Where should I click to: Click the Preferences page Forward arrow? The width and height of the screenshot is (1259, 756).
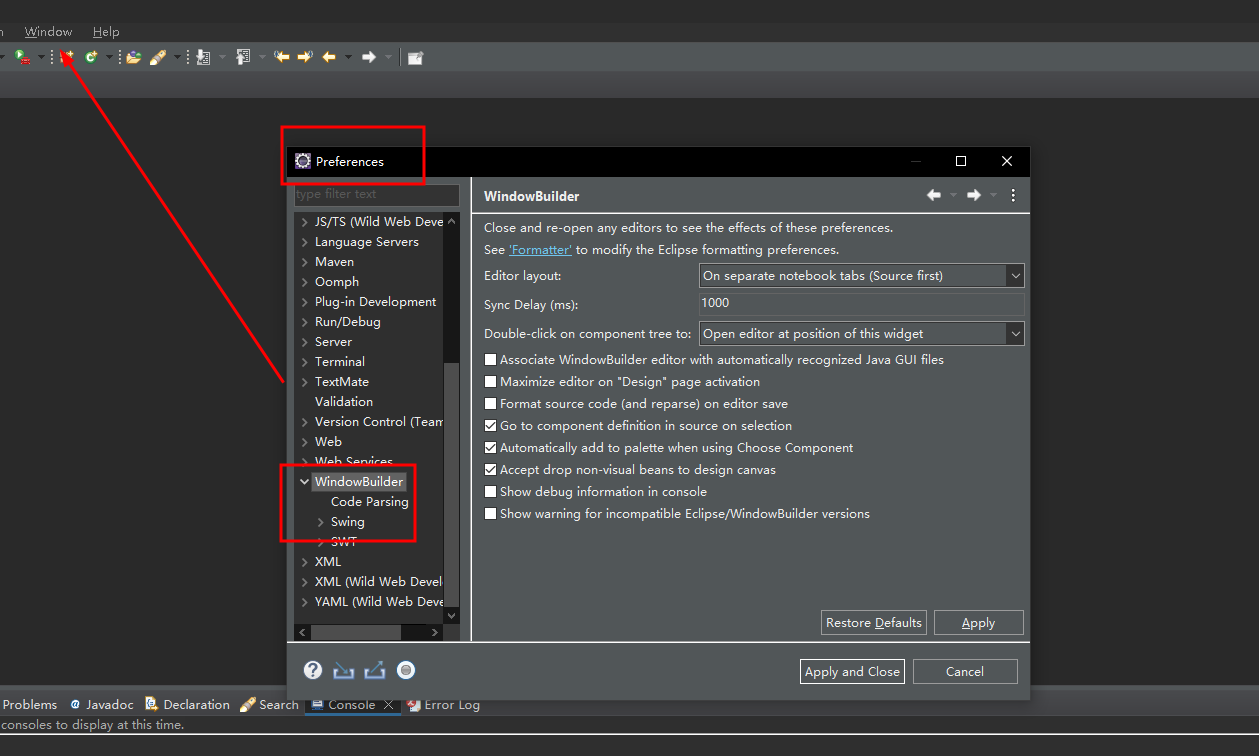973,195
